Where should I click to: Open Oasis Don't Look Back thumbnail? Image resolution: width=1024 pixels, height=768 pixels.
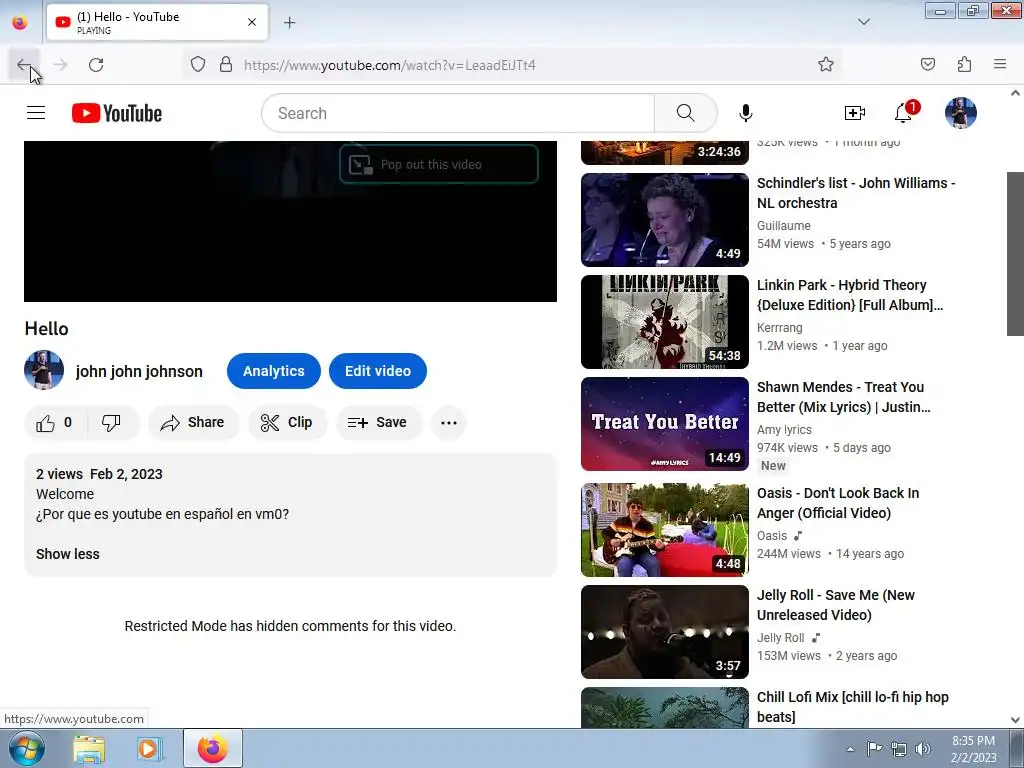coord(665,530)
